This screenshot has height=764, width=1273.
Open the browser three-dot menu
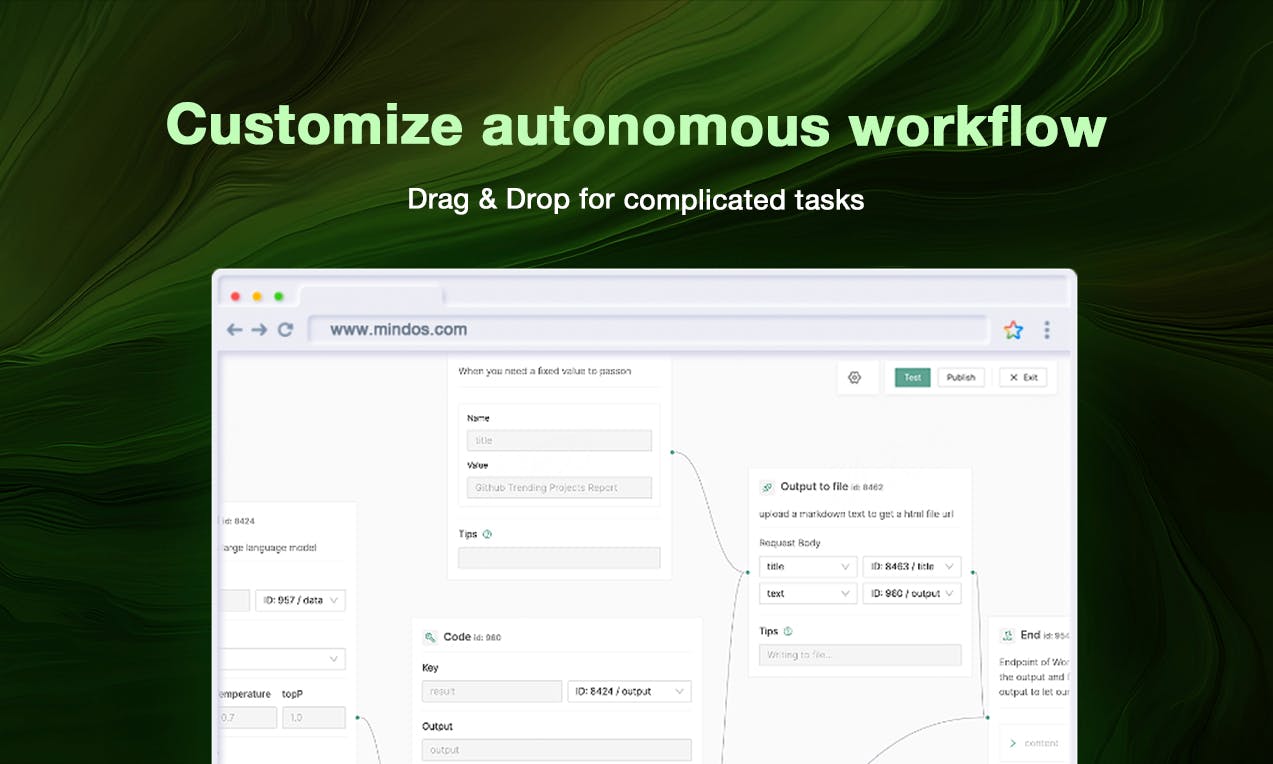pos(1047,330)
